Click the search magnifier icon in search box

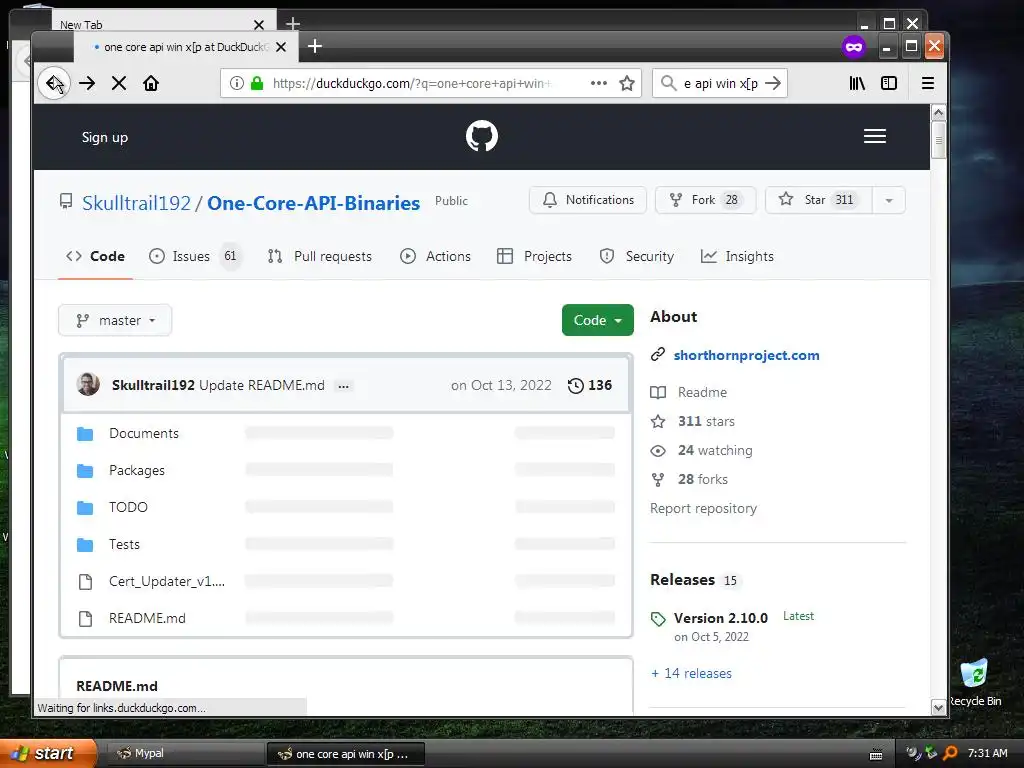coord(668,83)
